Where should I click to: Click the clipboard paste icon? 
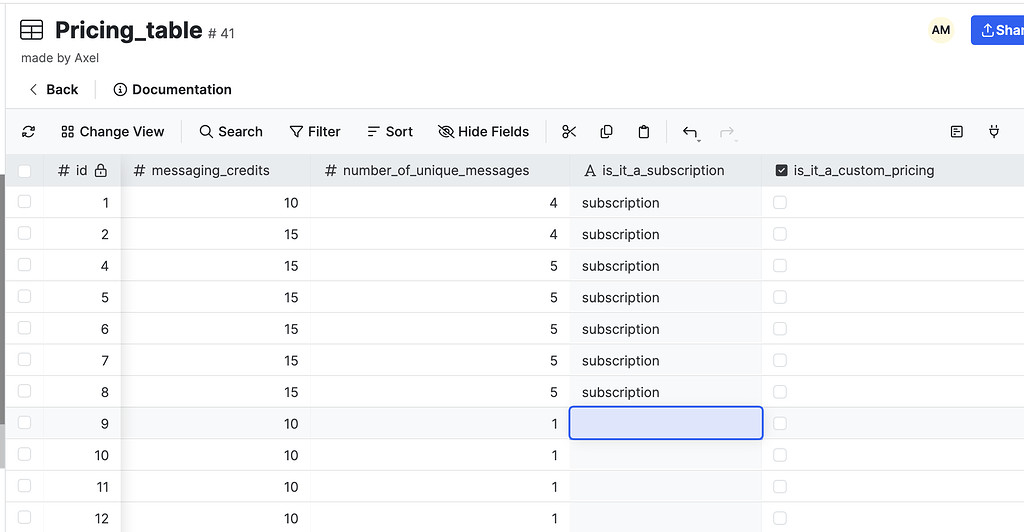644,132
